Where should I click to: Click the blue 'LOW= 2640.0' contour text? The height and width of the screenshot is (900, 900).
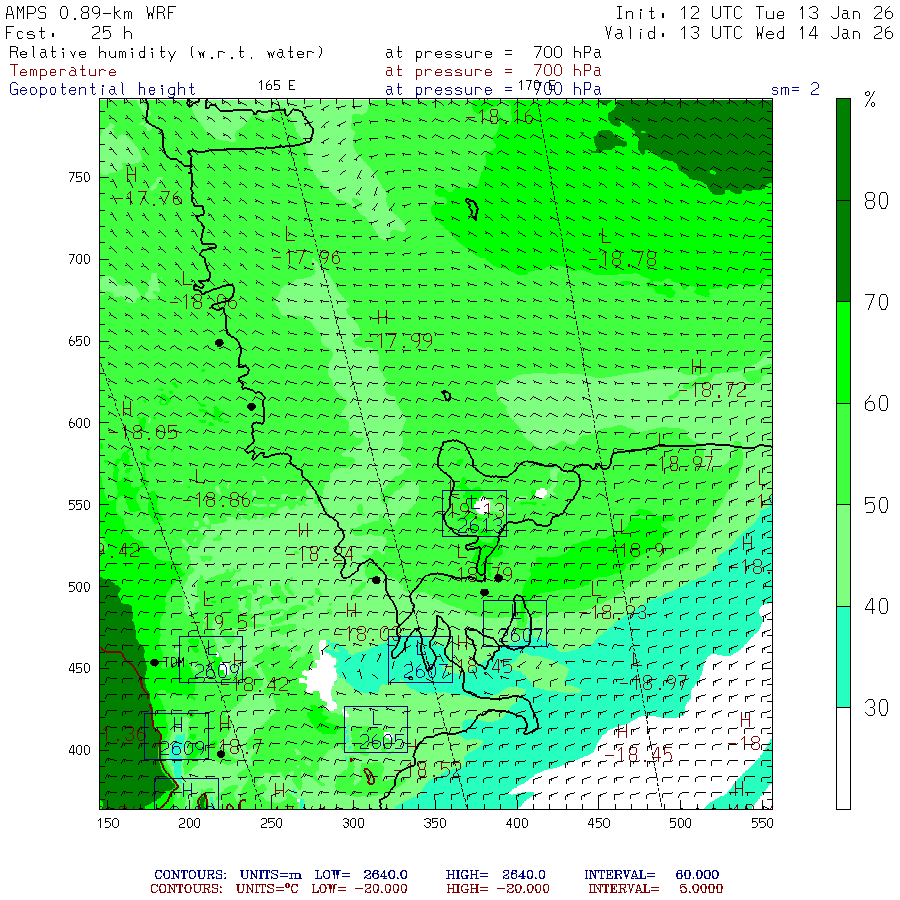(x=361, y=875)
